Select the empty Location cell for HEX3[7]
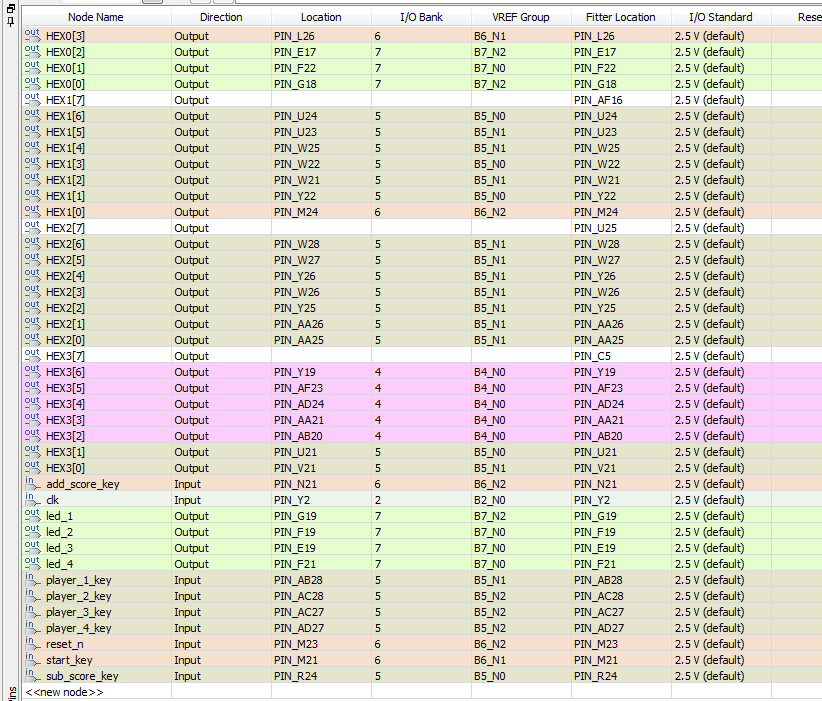Image resolution: width=822 pixels, height=701 pixels. coord(321,355)
